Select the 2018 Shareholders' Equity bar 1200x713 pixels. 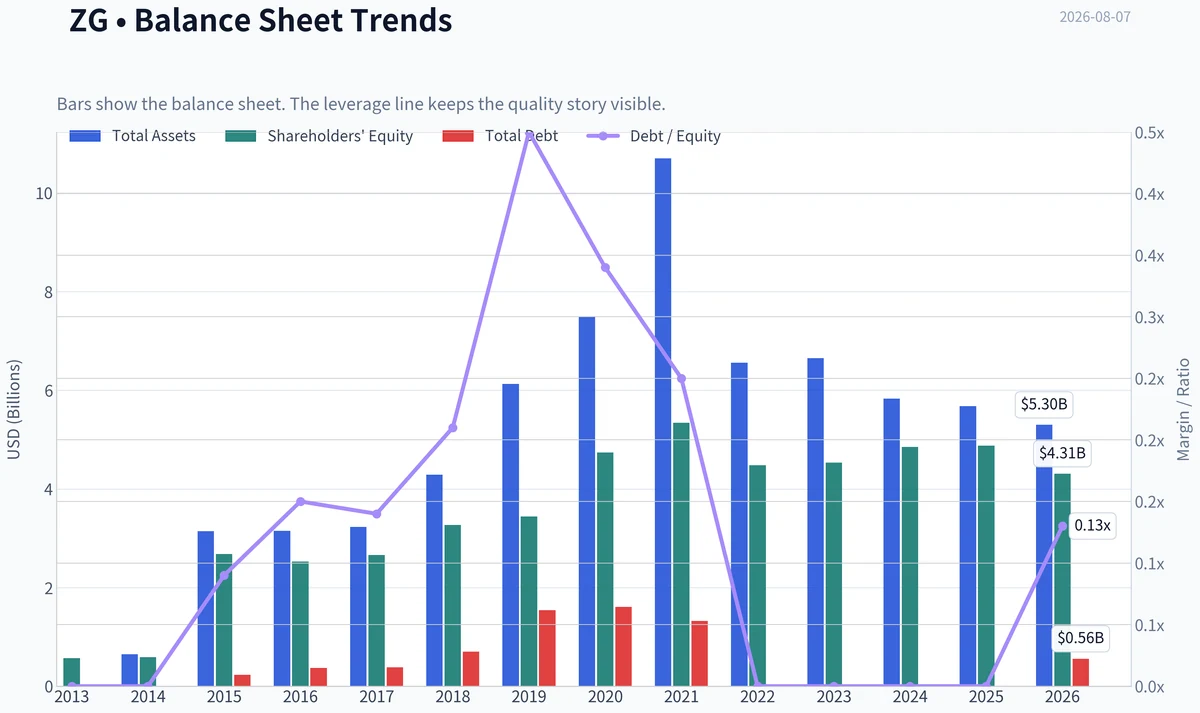(x=453, y=605)
